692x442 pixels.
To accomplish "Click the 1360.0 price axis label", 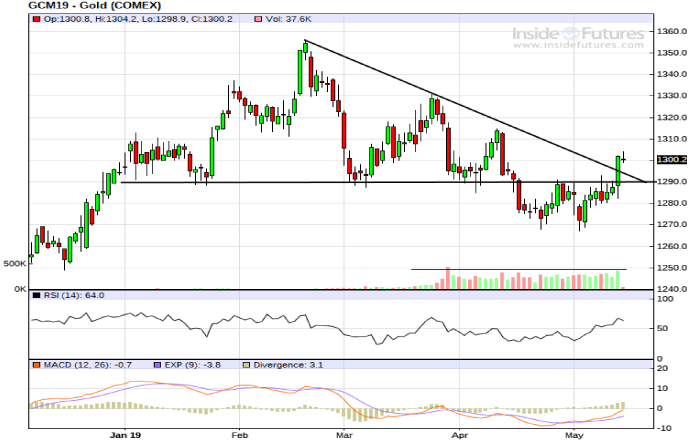I will [668, 31].
